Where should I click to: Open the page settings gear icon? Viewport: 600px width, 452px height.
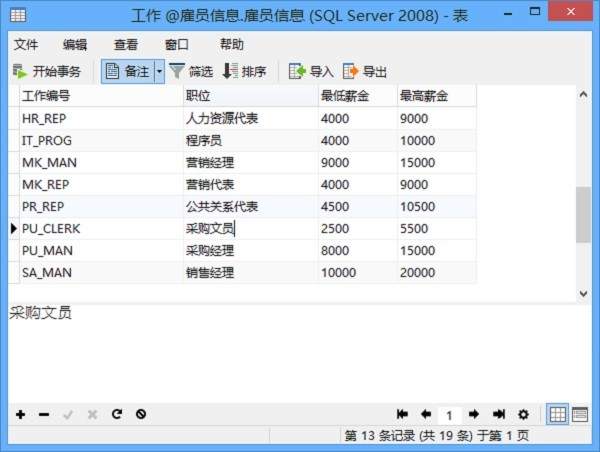523,414
